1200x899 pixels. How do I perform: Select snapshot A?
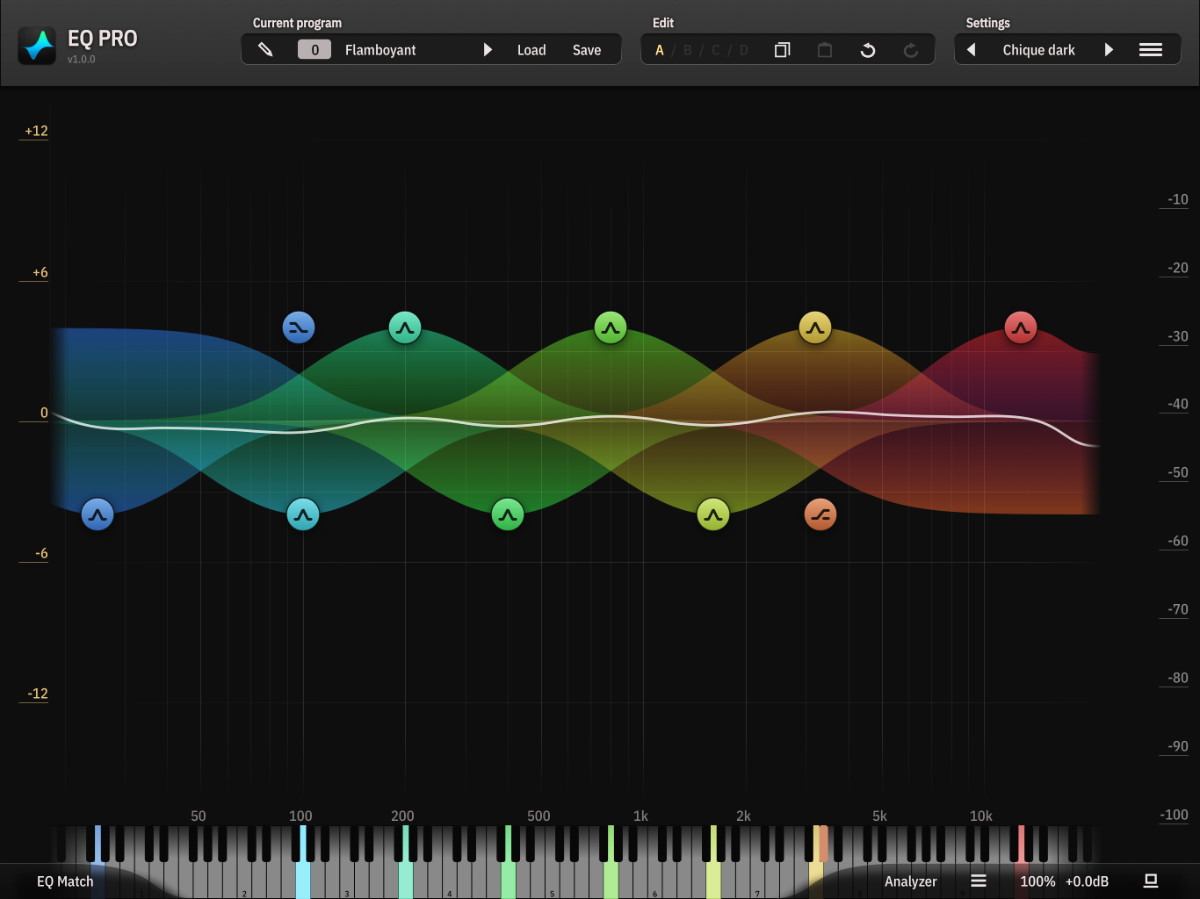pyautogui.click(x=659, y=48)
